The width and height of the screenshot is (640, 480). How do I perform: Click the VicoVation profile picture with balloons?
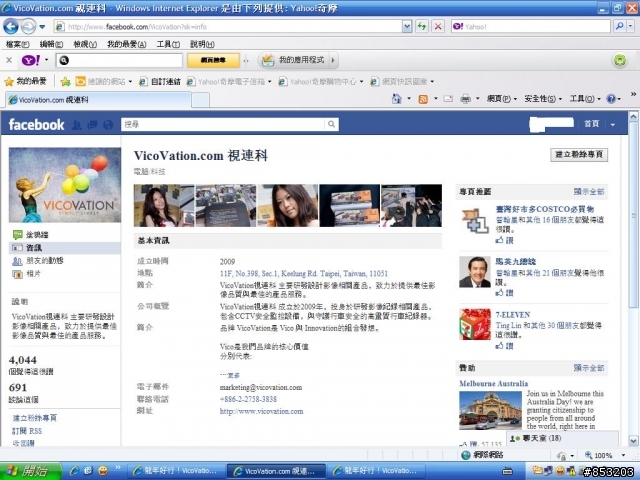(65, 185)
